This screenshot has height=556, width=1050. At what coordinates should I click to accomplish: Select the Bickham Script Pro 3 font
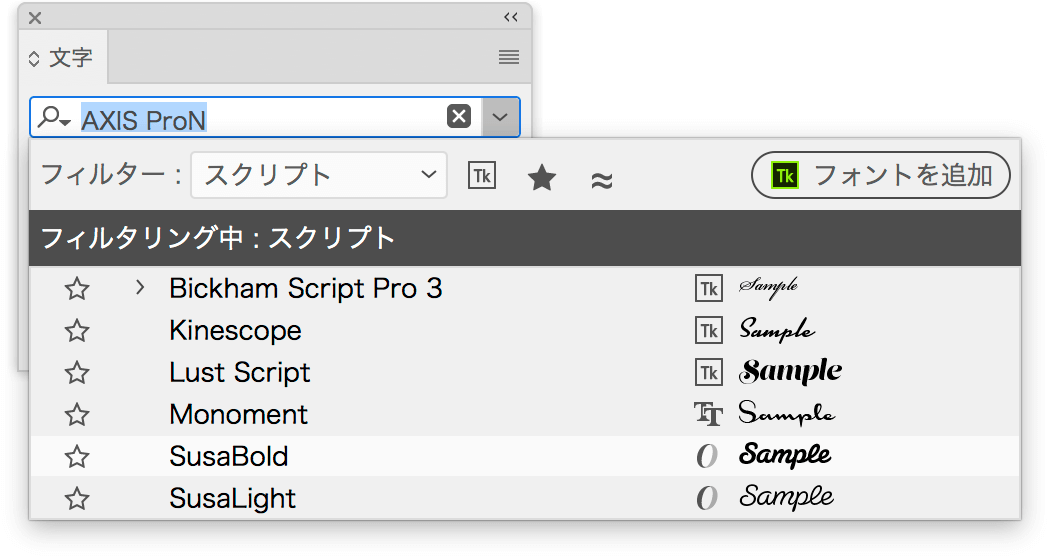click(x=305, y=289)
